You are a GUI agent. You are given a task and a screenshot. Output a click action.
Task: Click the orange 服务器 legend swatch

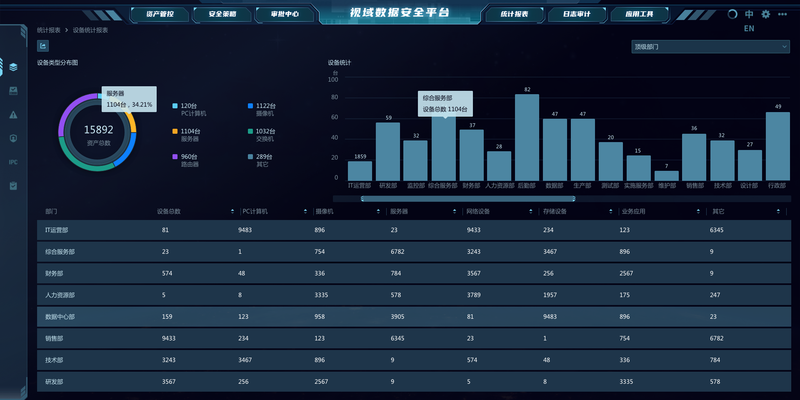tap(175, 131)
